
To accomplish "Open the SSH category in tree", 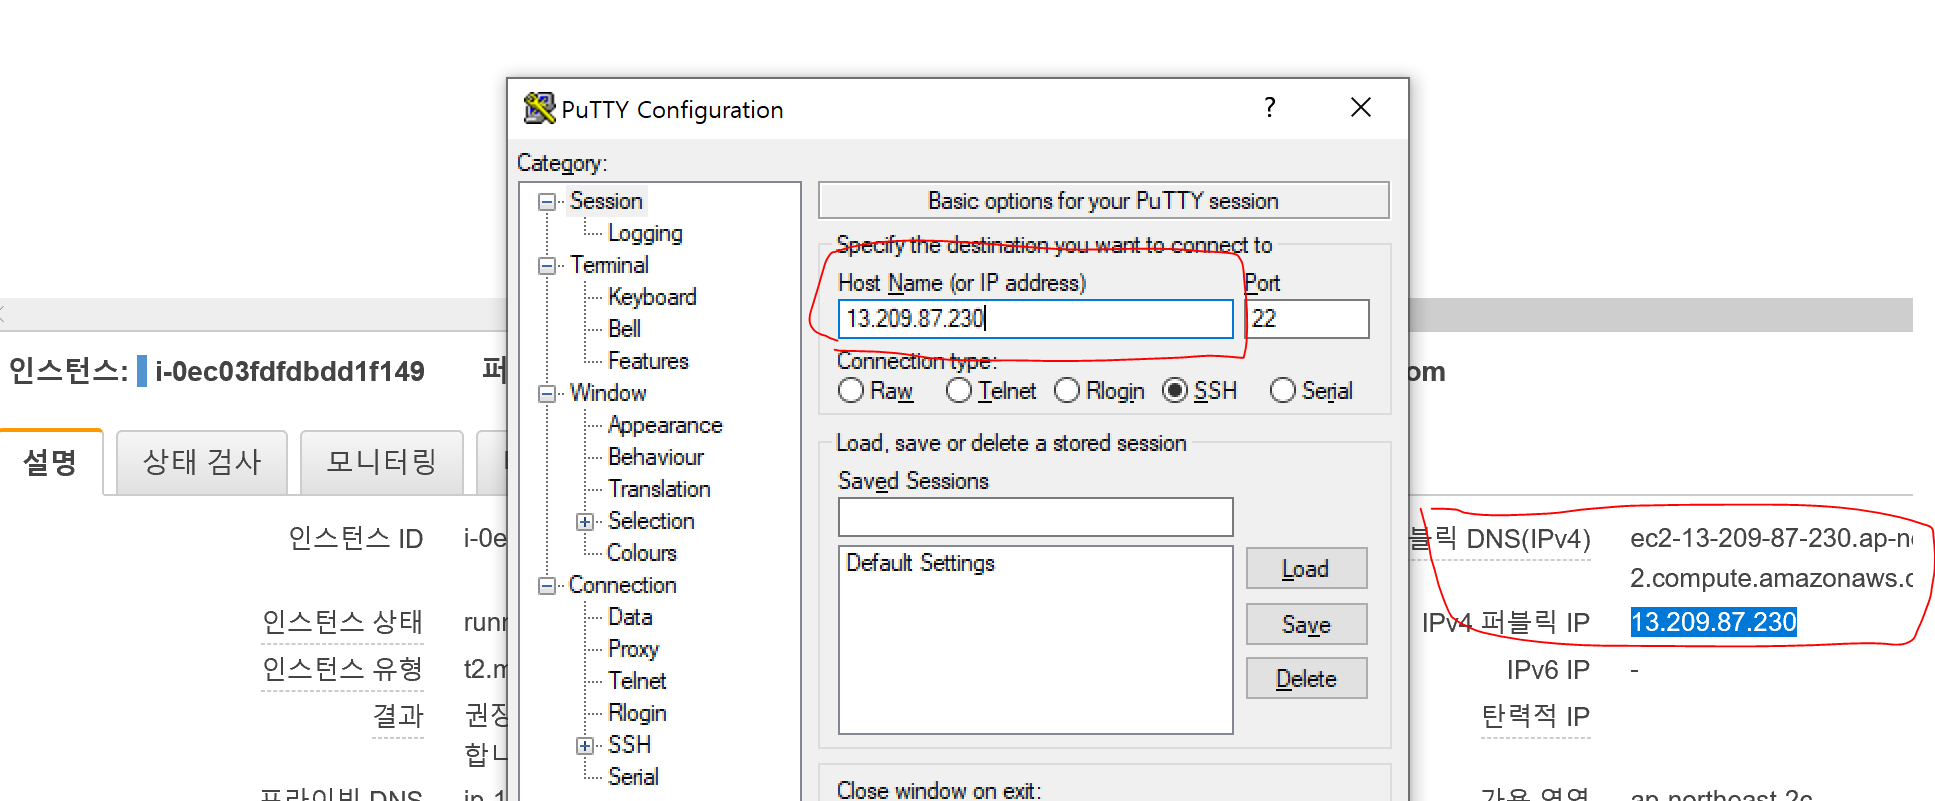I will point(629,745).
